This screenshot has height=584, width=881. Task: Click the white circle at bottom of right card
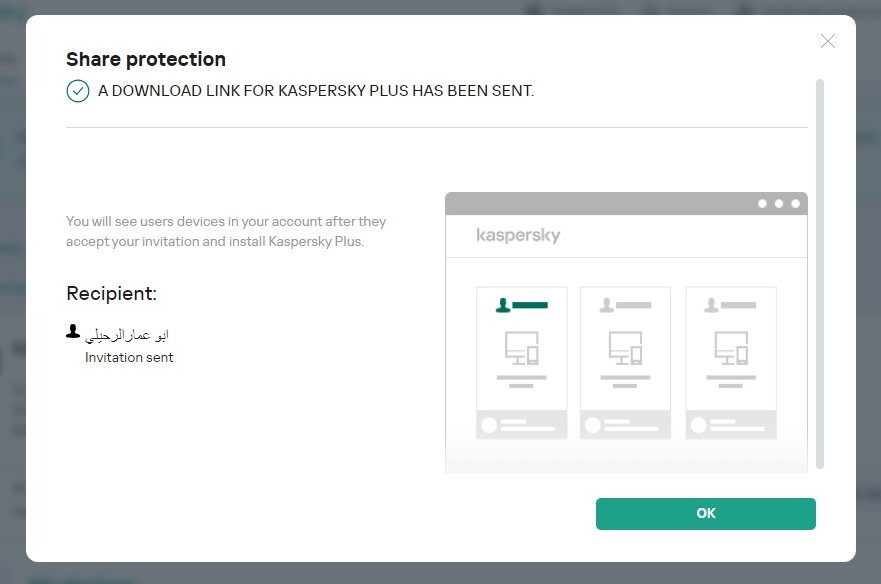click(697, 425)
